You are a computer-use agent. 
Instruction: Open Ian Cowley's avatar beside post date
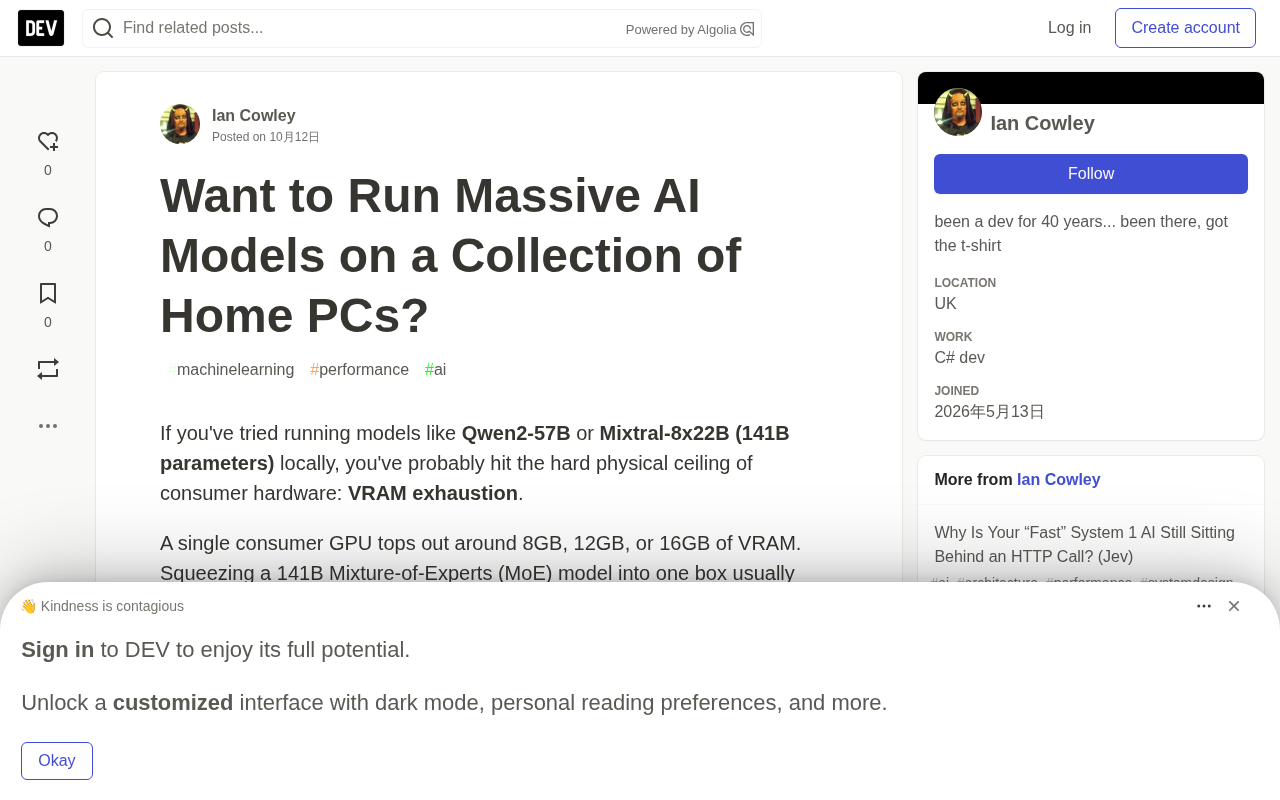180,124
